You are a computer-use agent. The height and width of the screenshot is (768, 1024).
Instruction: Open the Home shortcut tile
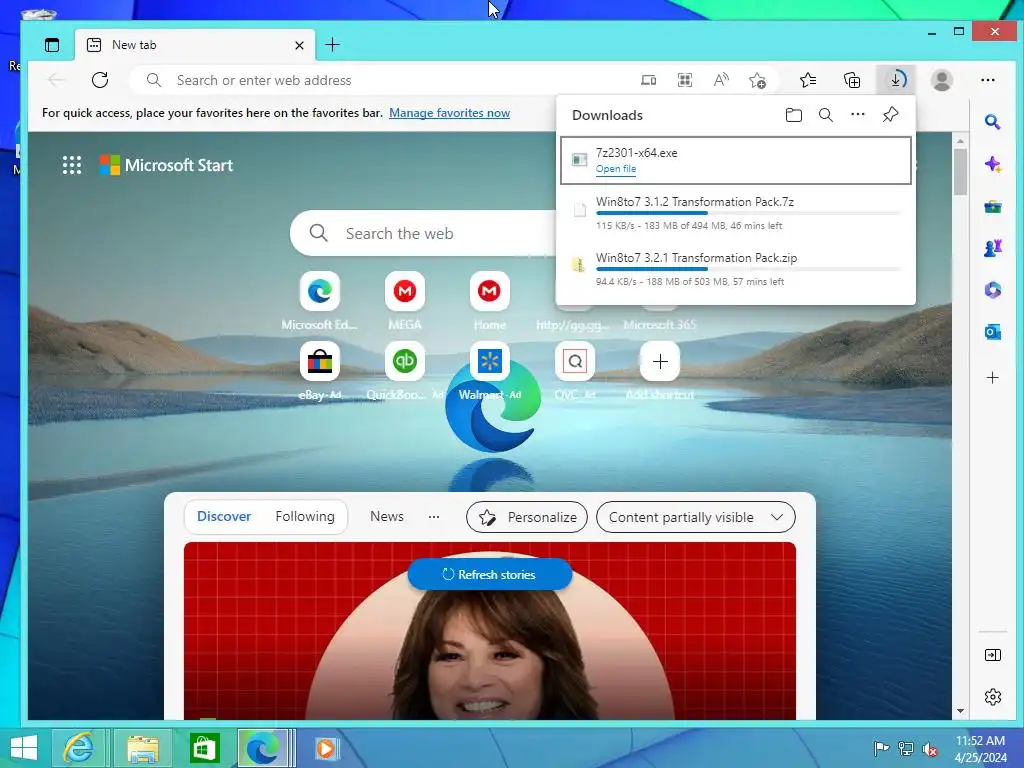pos(489,291)
